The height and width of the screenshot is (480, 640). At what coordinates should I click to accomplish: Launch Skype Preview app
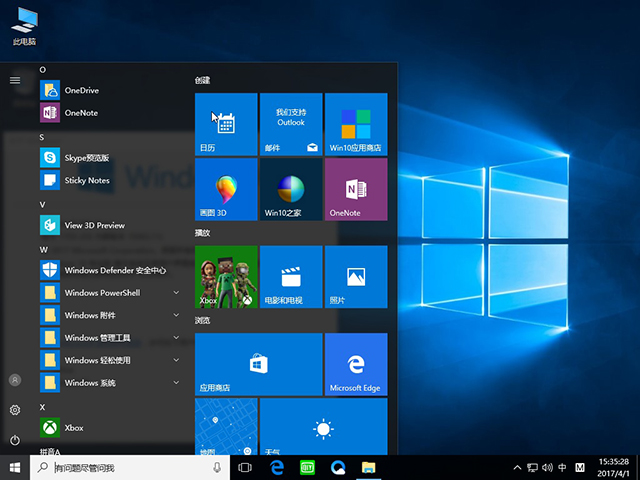(85, 157)
